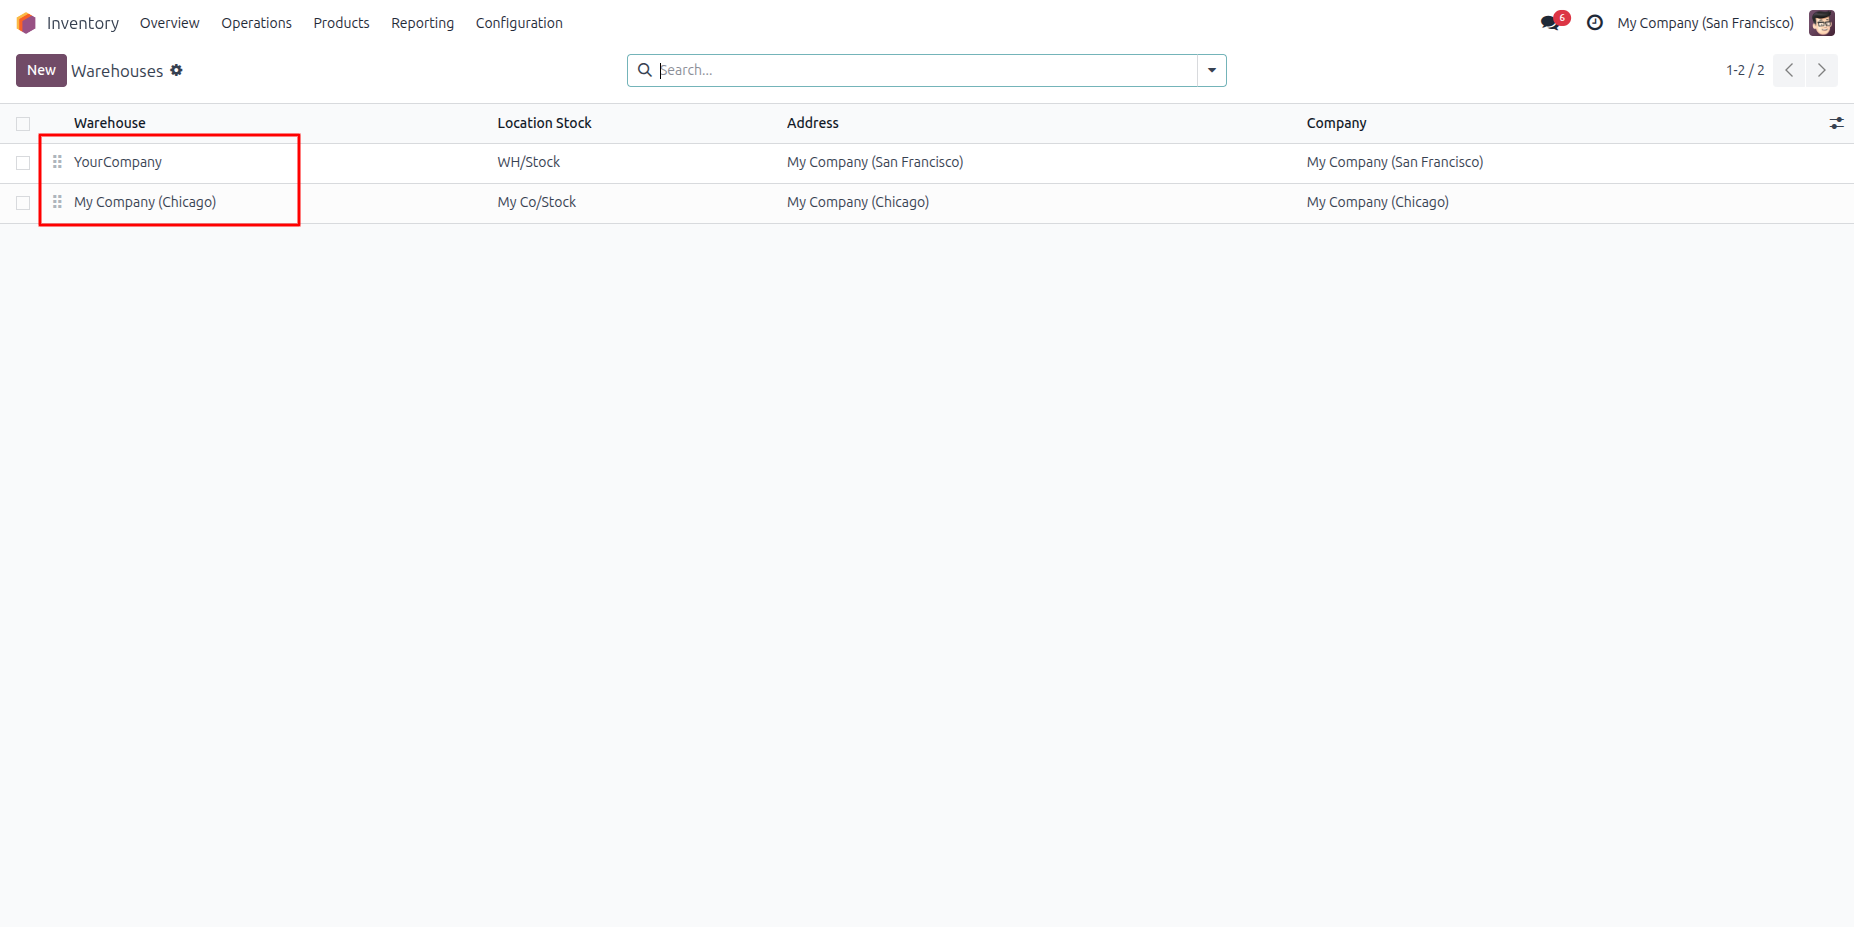This screenshot has height=927, width=1854.
Task: Open the messages chat bubble icon
Action: tap(1550, 23)
